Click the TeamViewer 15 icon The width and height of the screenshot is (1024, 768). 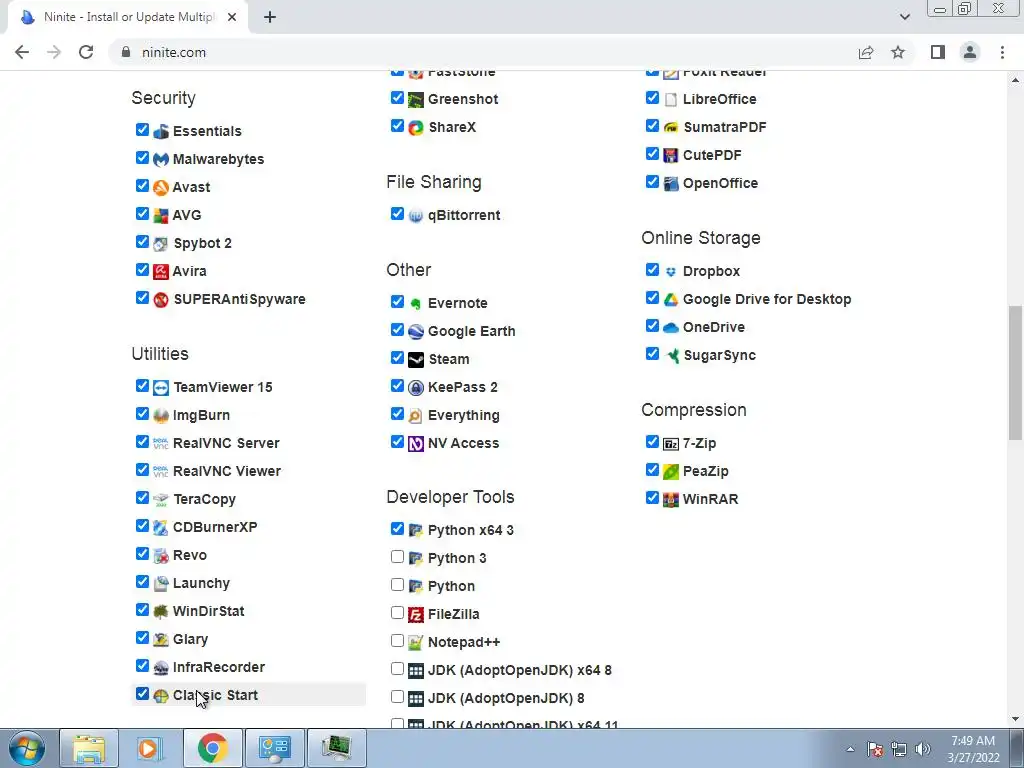pos(161,387)
